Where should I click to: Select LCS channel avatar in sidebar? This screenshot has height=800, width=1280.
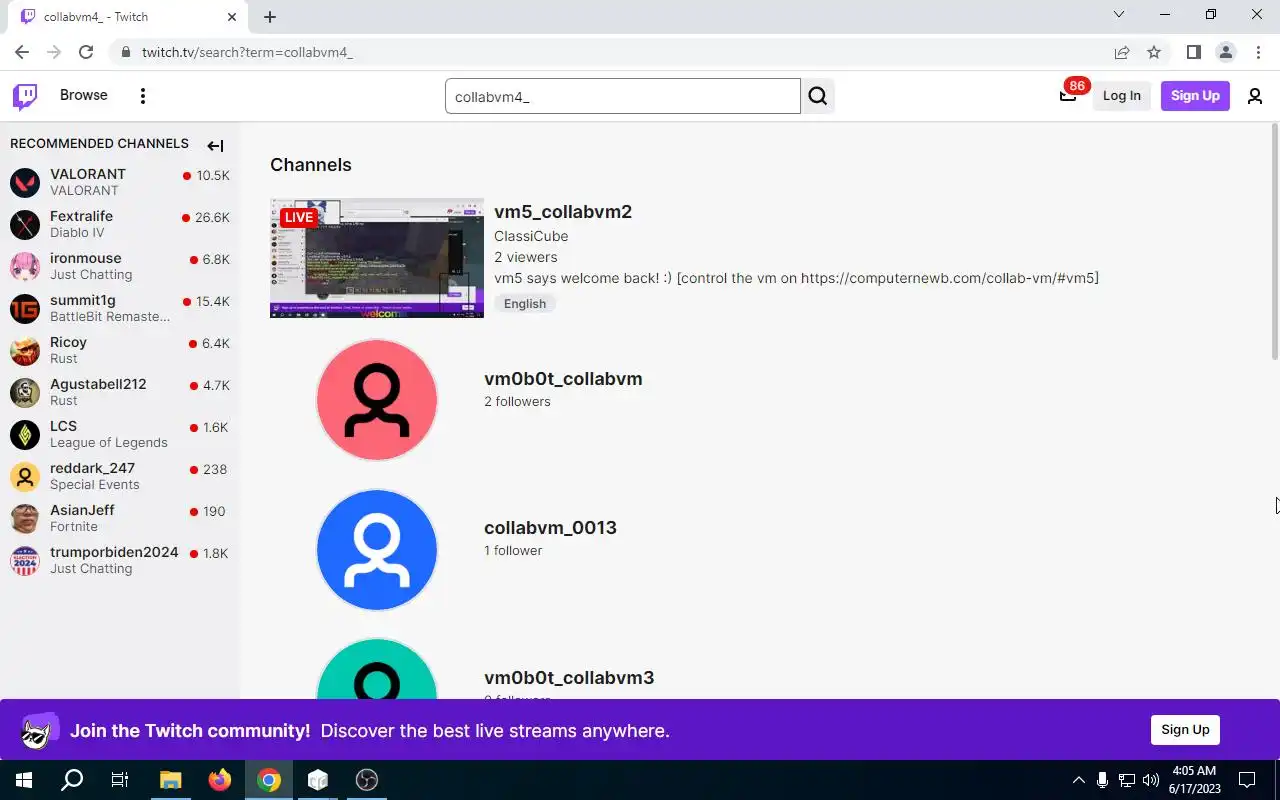[x=25, y=434]
